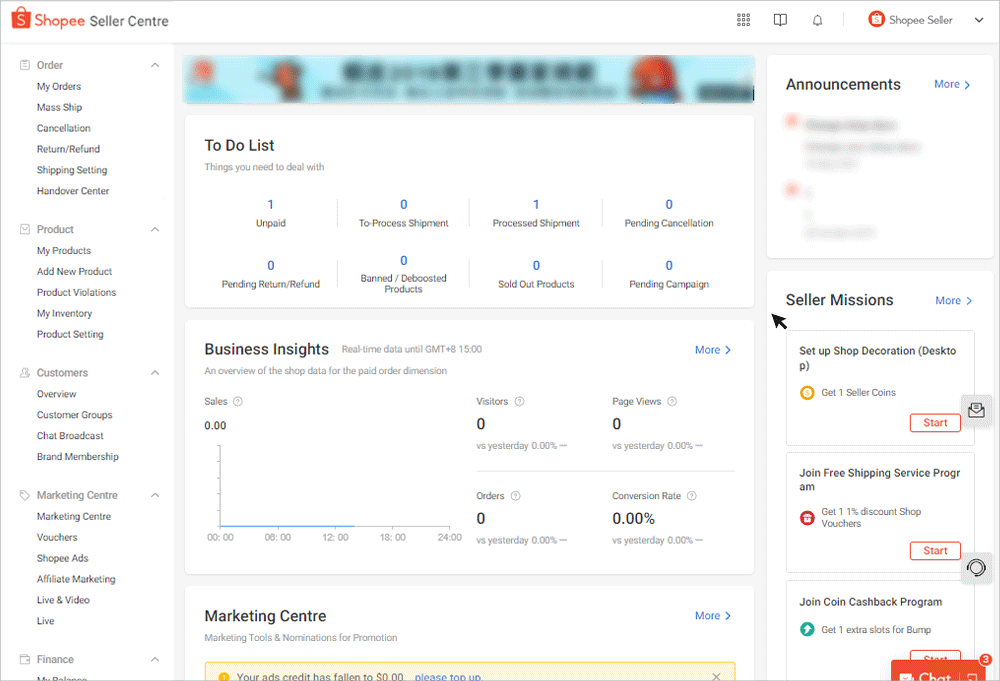Image resolution: width=1000 pixels, height=681 pixels.
Task: Click the Marketing Centre tag icon
Action: 22,494
